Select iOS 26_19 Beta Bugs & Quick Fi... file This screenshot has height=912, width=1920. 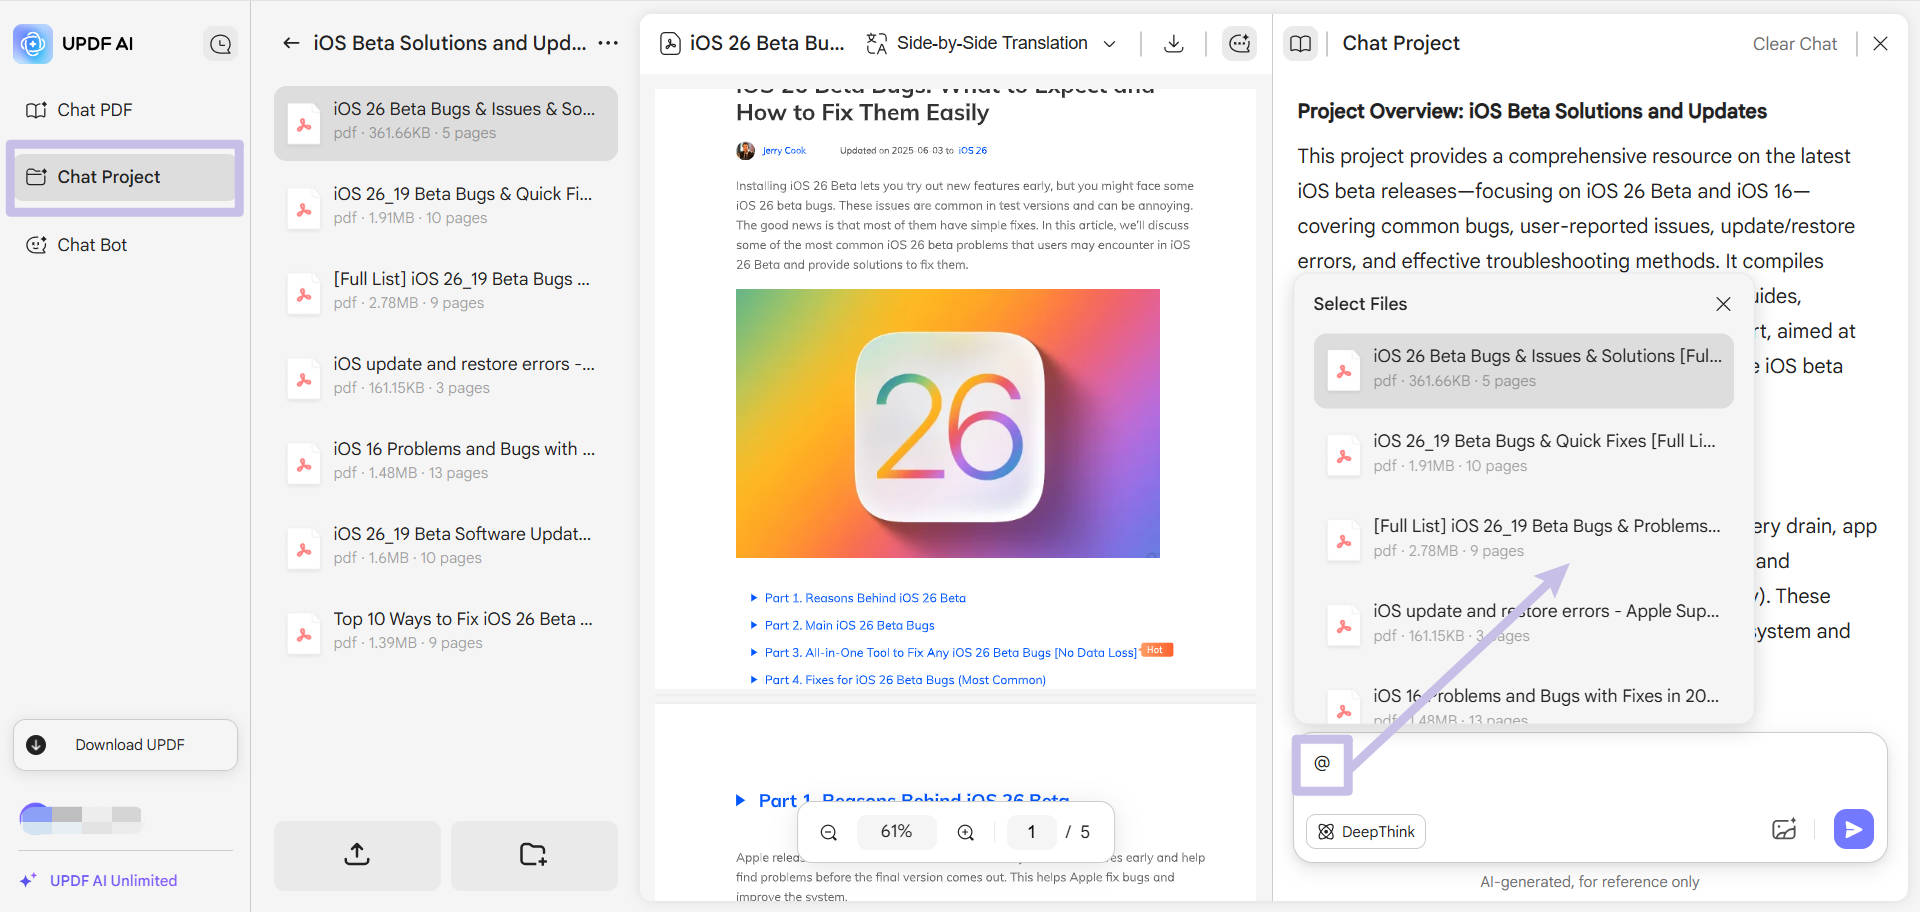[446, 208]
